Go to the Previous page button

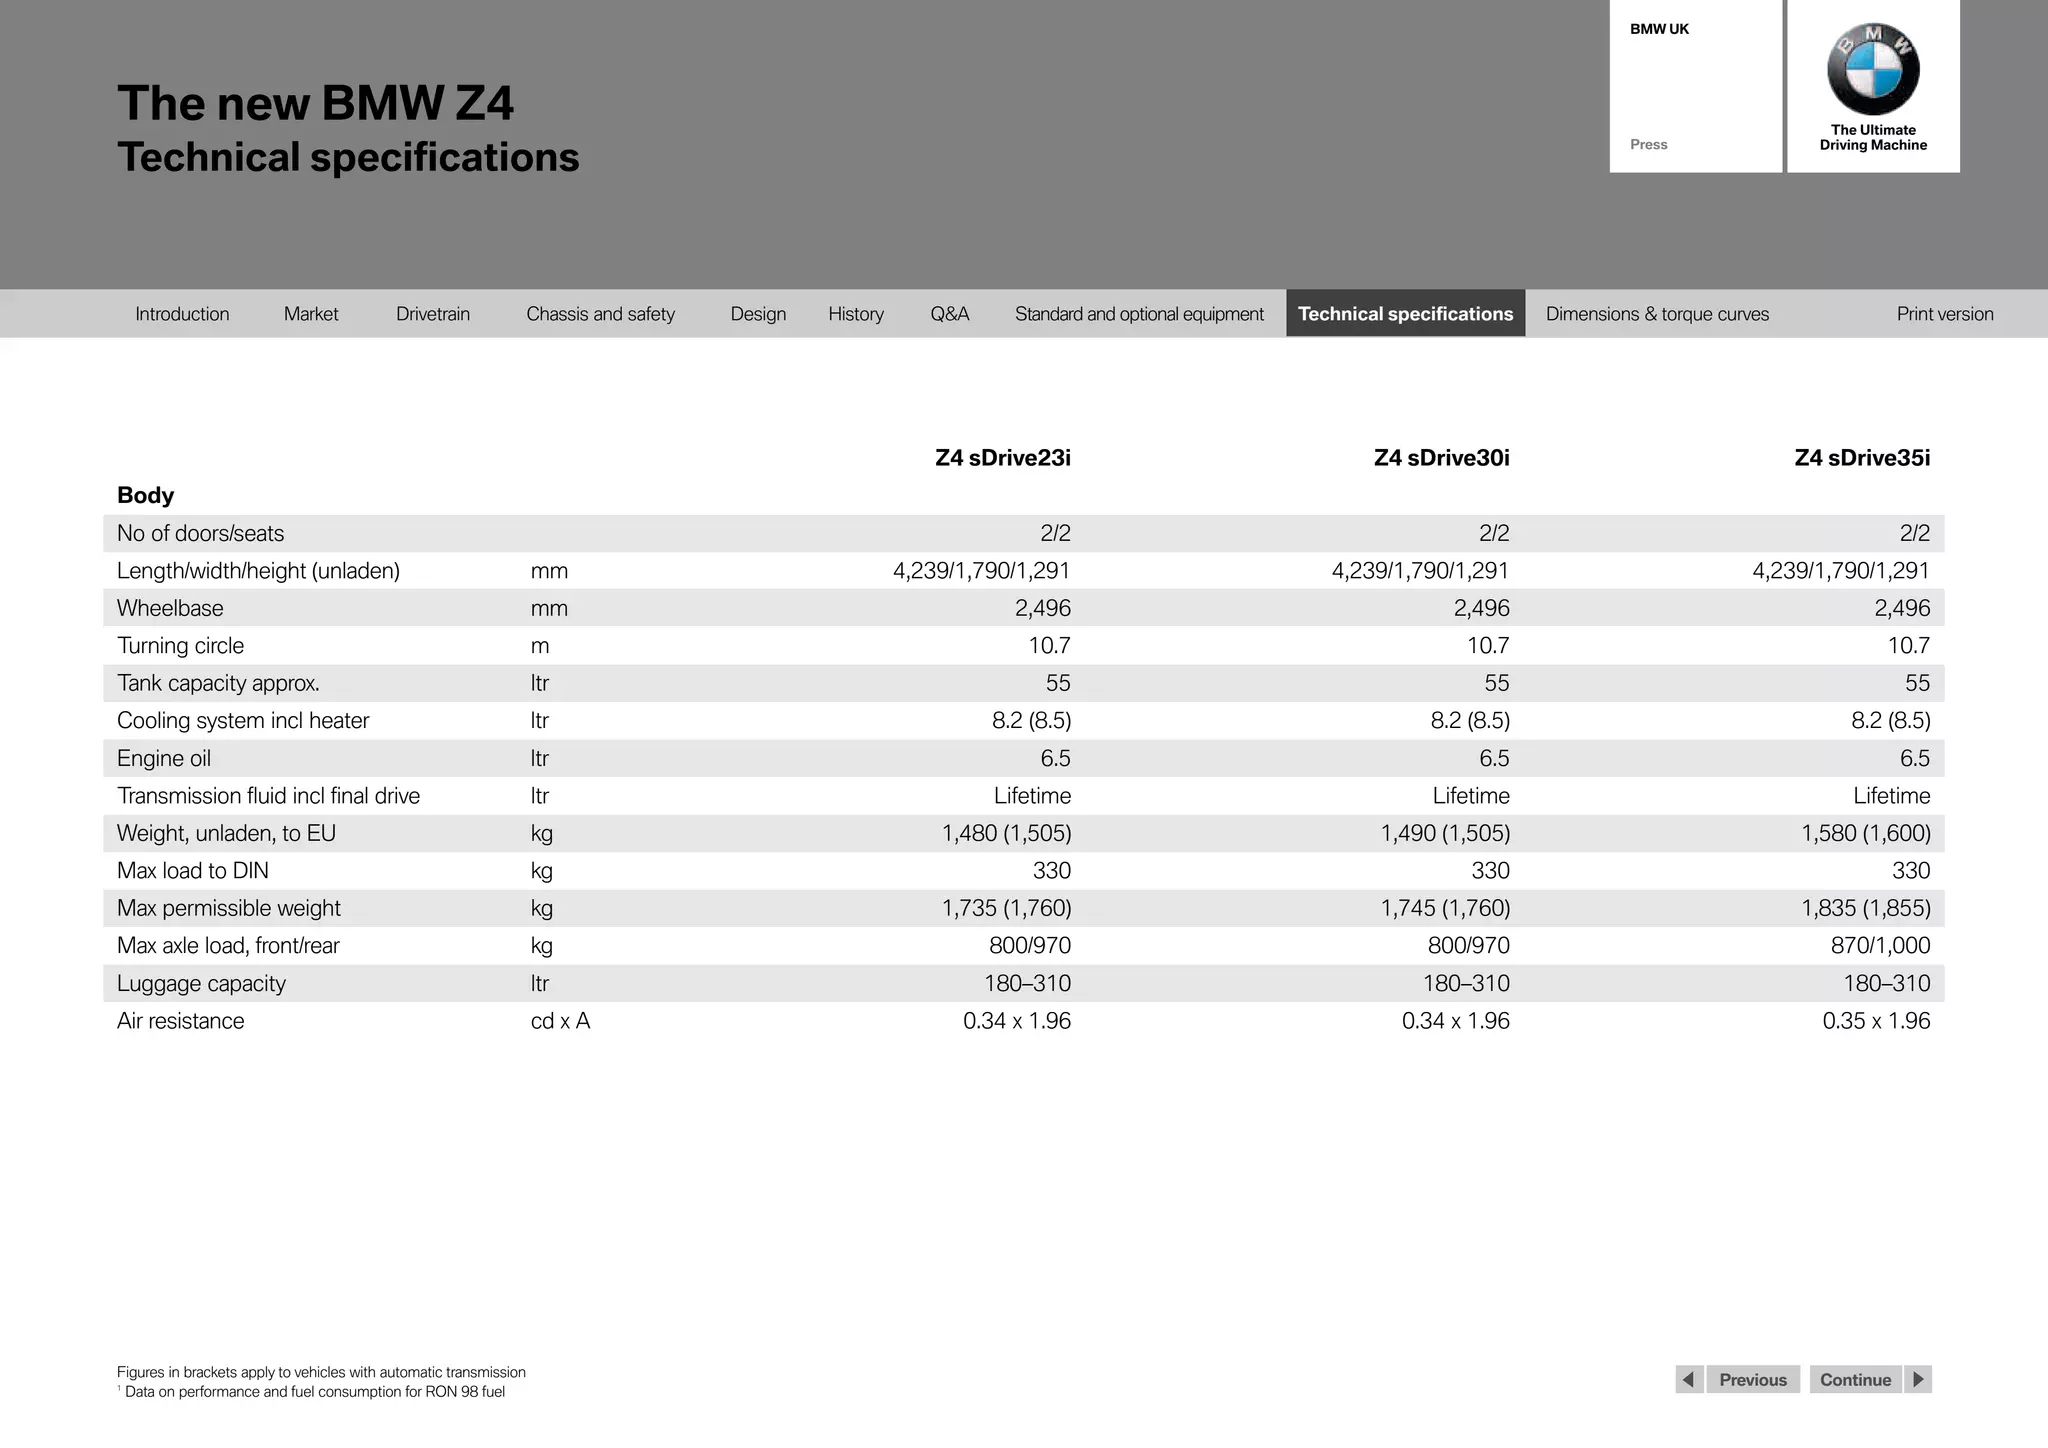pyautogui.click(x=1752, y=1380)
